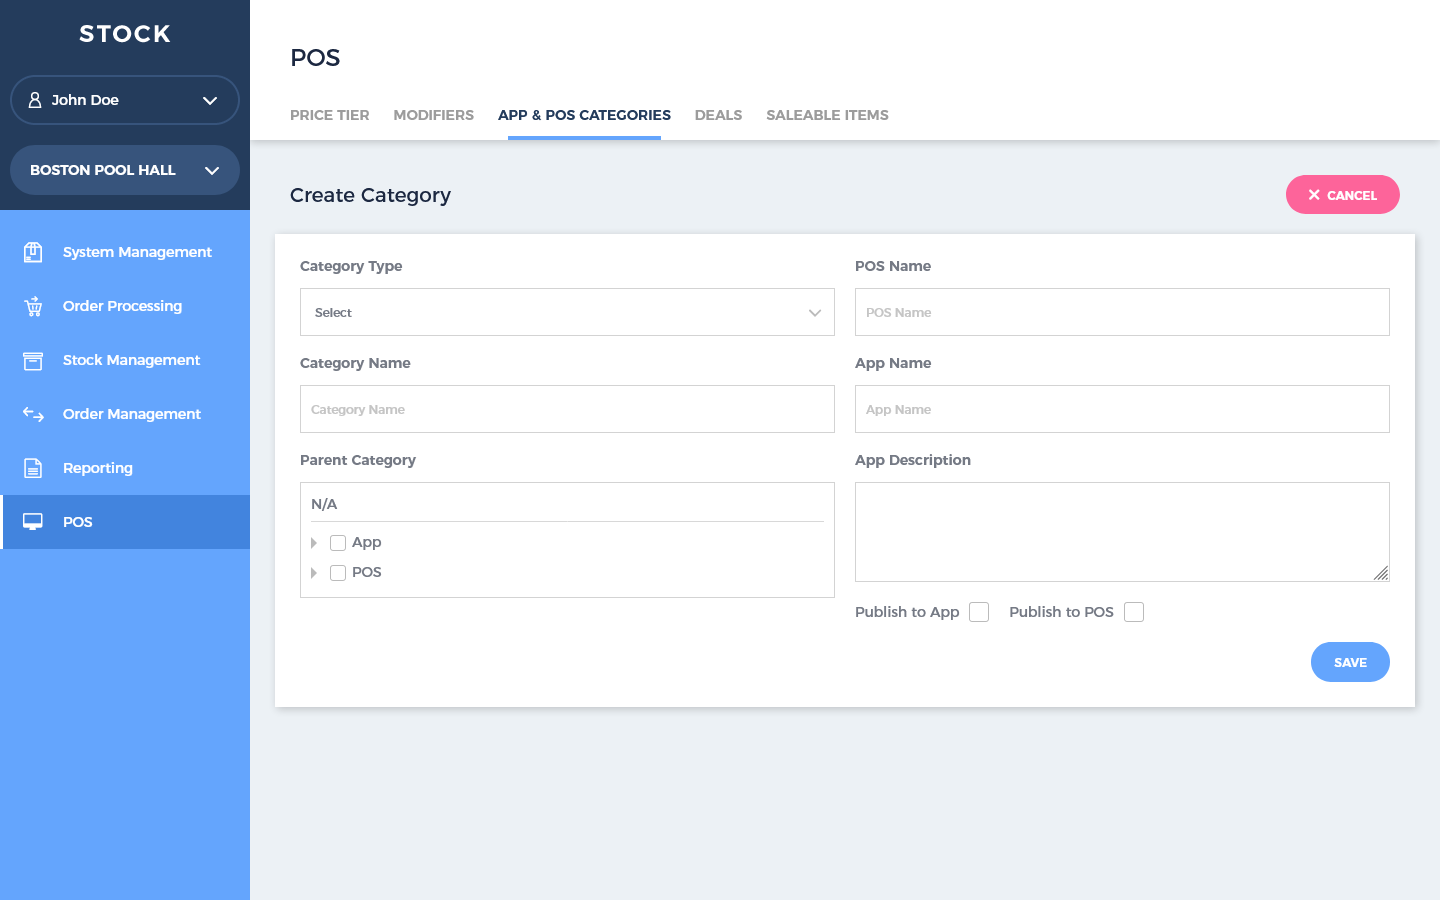Screen dimensions: 1440x900
Task: Click the user profile icon beside John Doe
Action: click(35, 100)
